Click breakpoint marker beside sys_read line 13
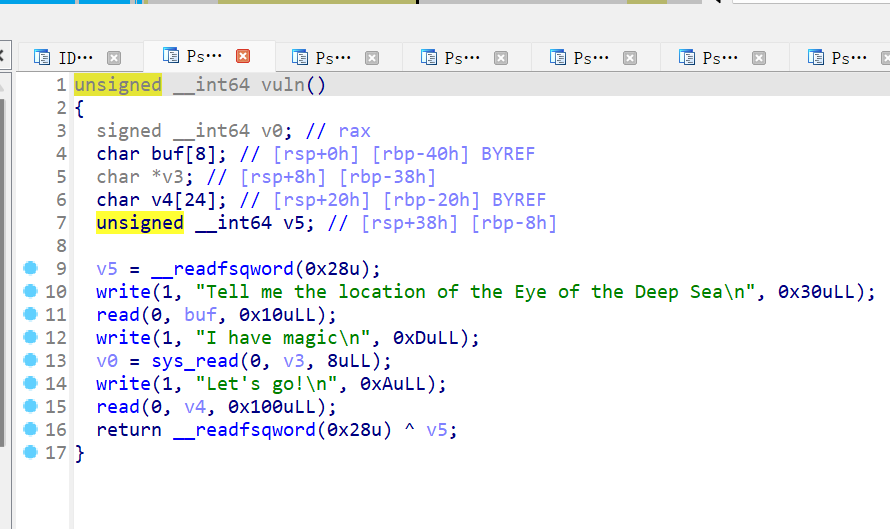Image resolution: width=890 pixels, height=529 pixels. coord(30,360)
